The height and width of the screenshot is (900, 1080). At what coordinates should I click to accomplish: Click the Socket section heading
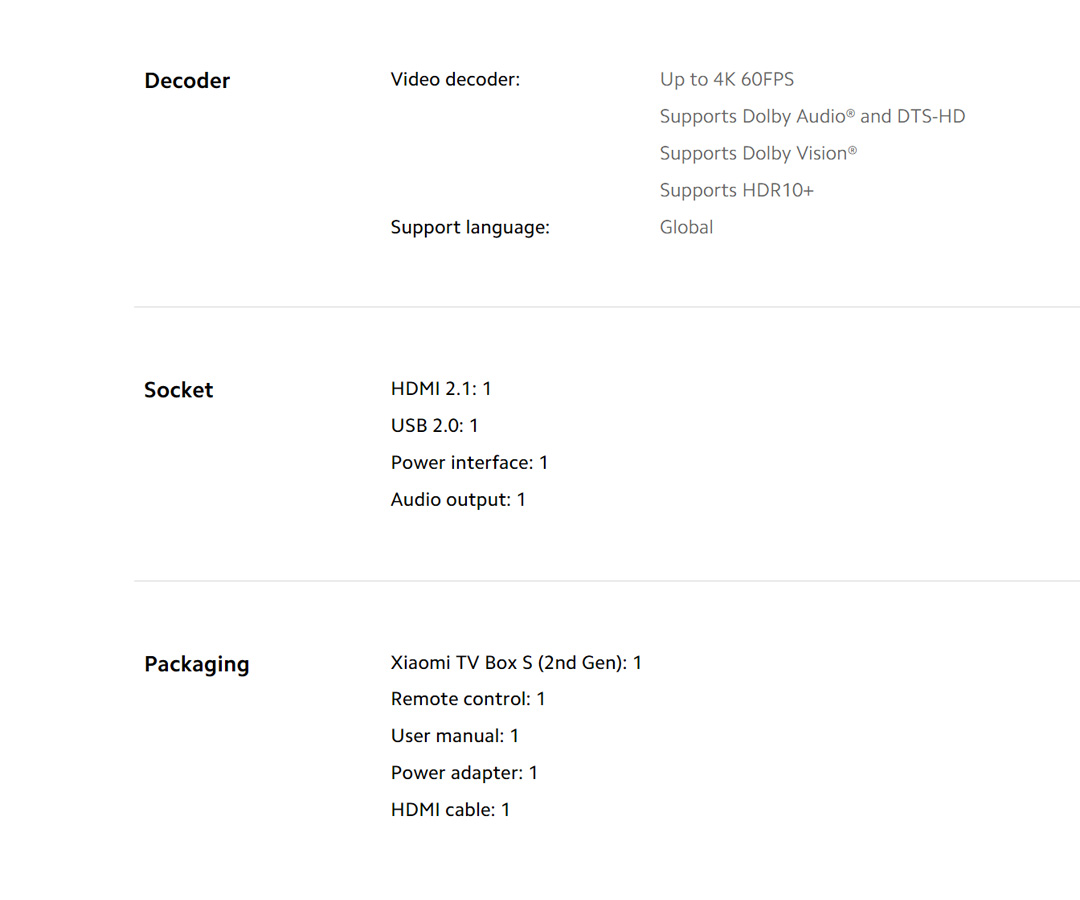[179, 390]
